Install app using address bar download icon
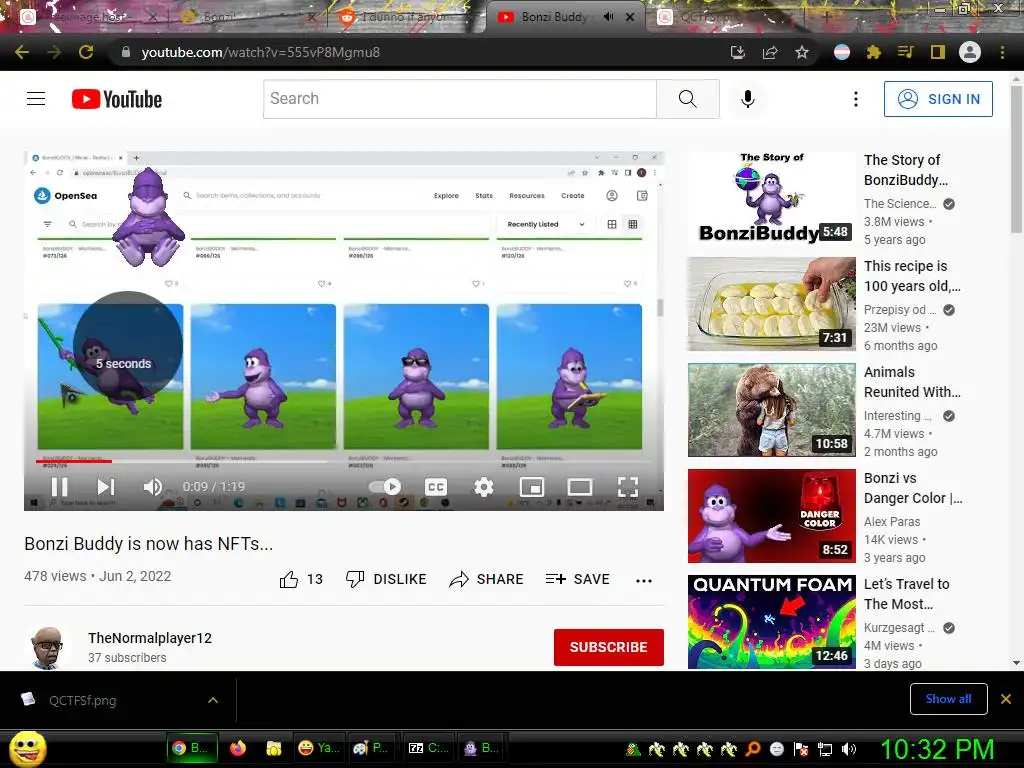The height and width of the screenshot is (768, 1024). click(737, 52)
